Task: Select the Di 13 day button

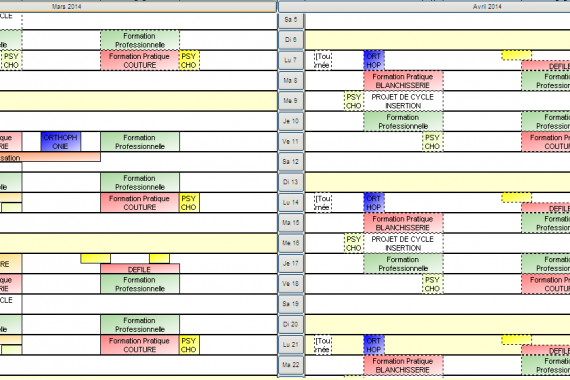Action: pyautogui.click(x=291, y=182)
